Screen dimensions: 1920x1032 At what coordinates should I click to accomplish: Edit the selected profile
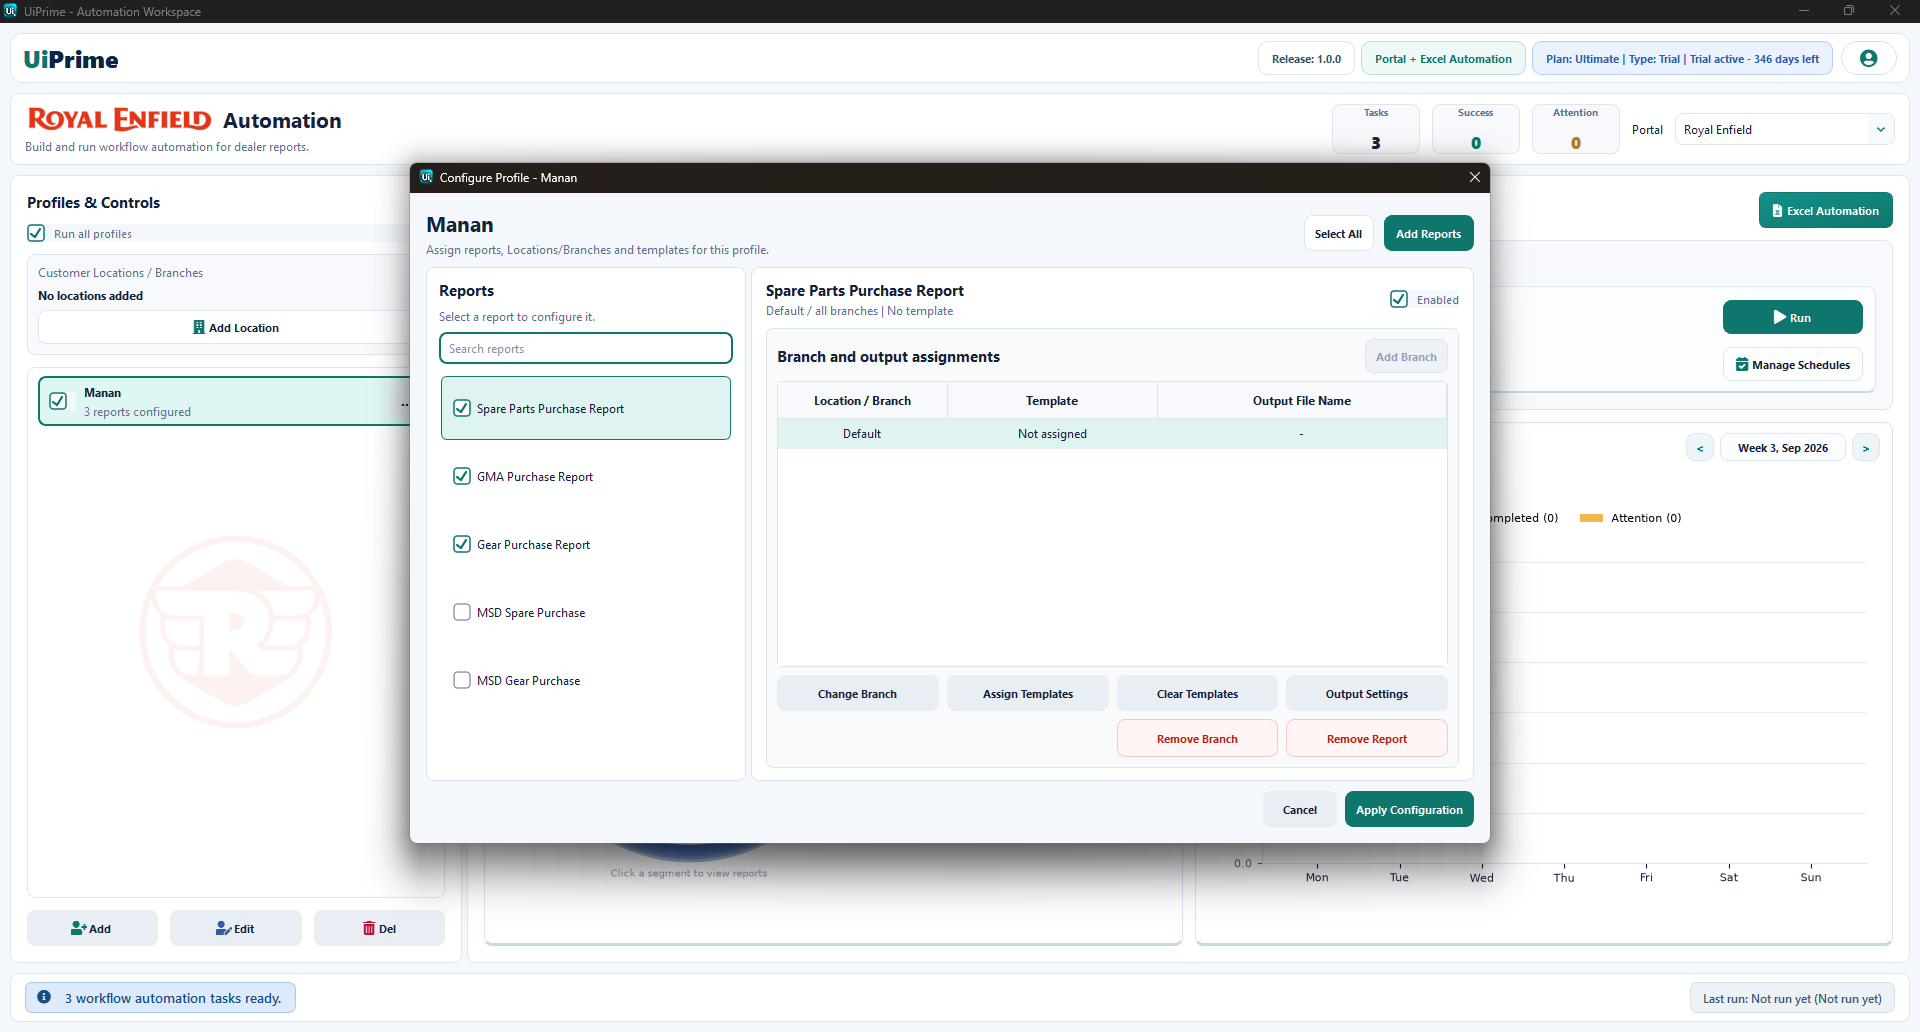coord(235,928)
